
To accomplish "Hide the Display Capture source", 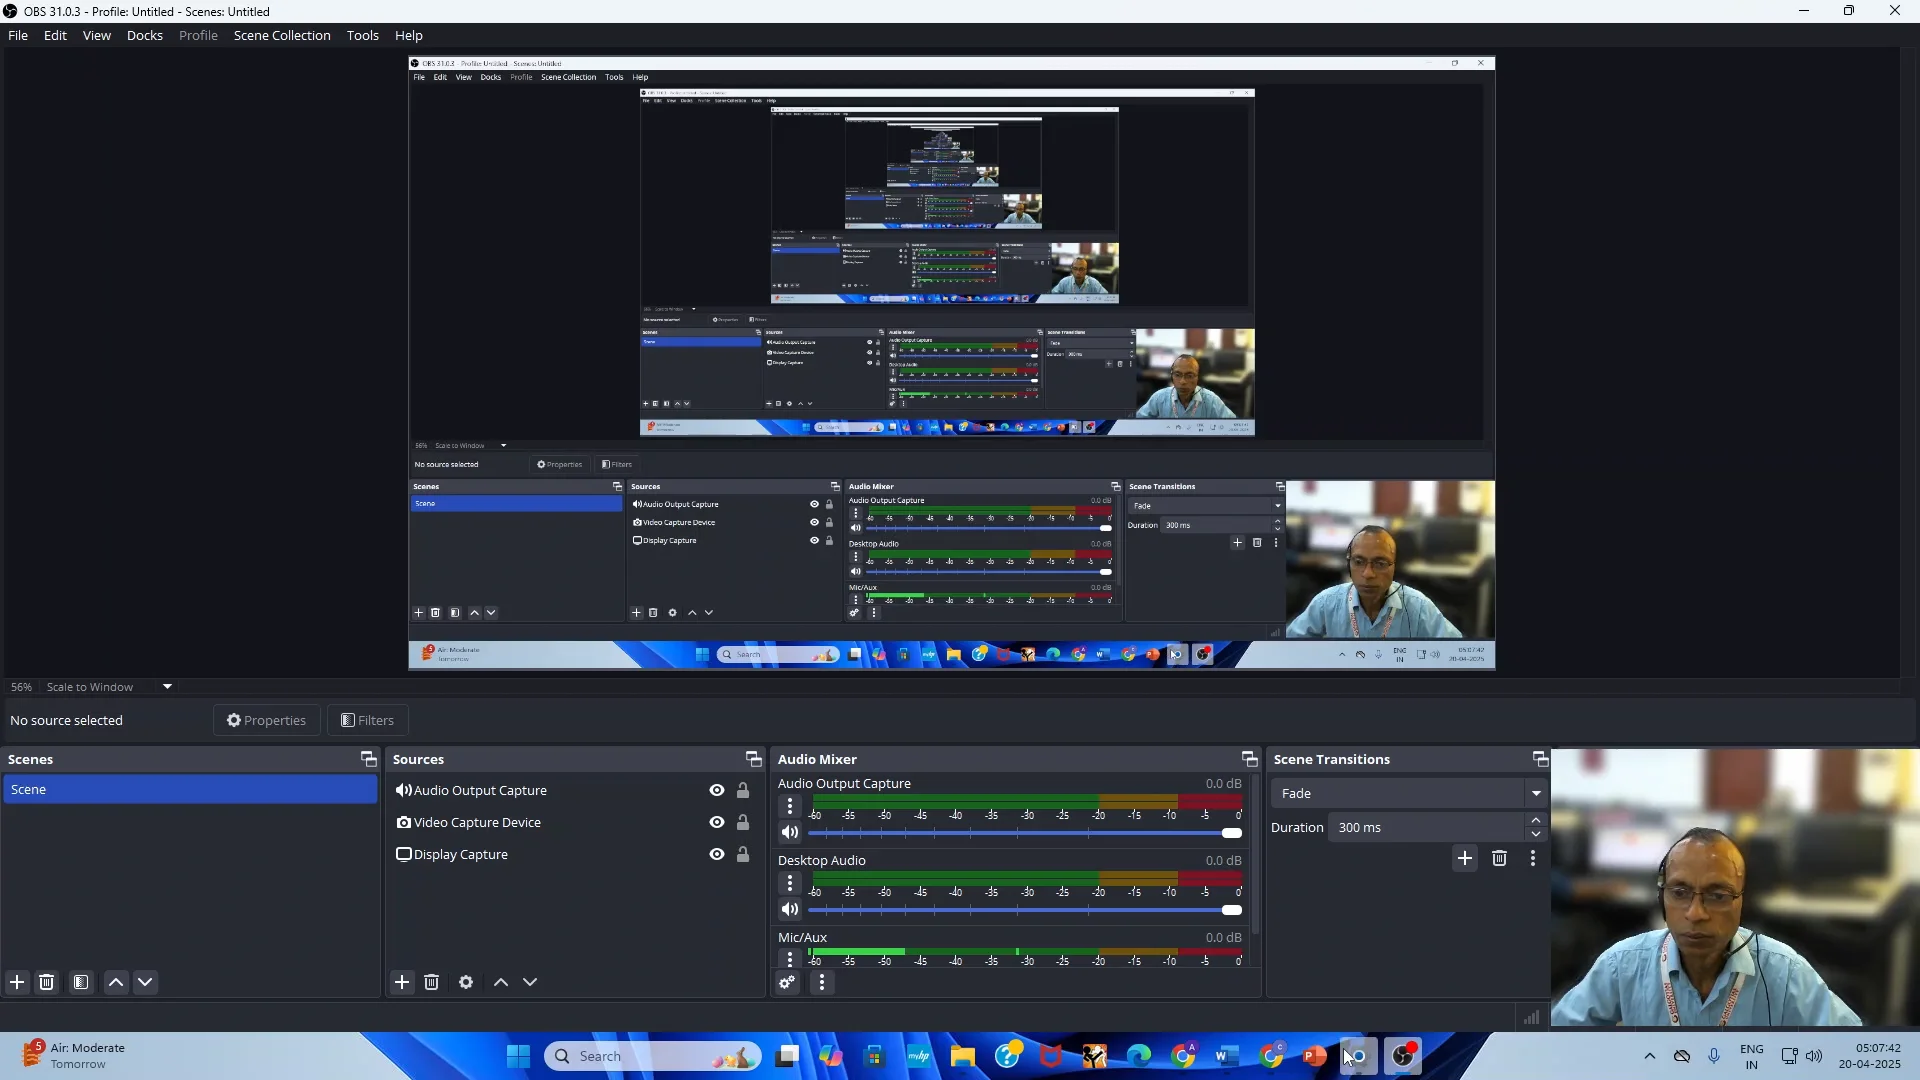I will pyautogui.click(x=717, y=854).
